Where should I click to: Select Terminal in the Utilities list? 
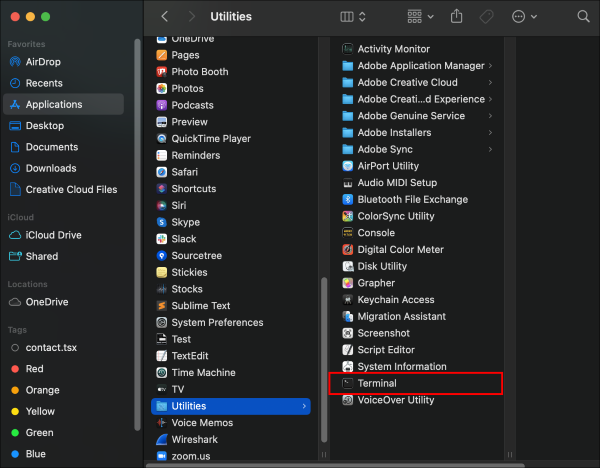(x=417, y=383)
